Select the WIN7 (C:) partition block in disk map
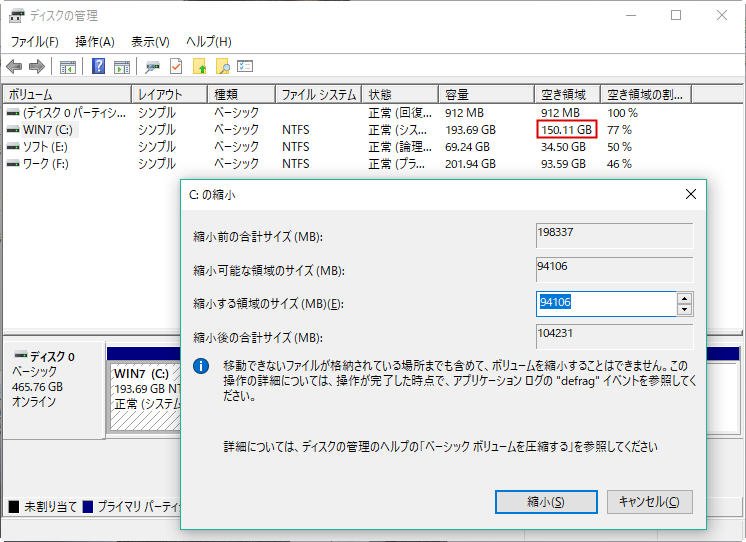This screenshot has width=746, height=542. tap(145, 396)
